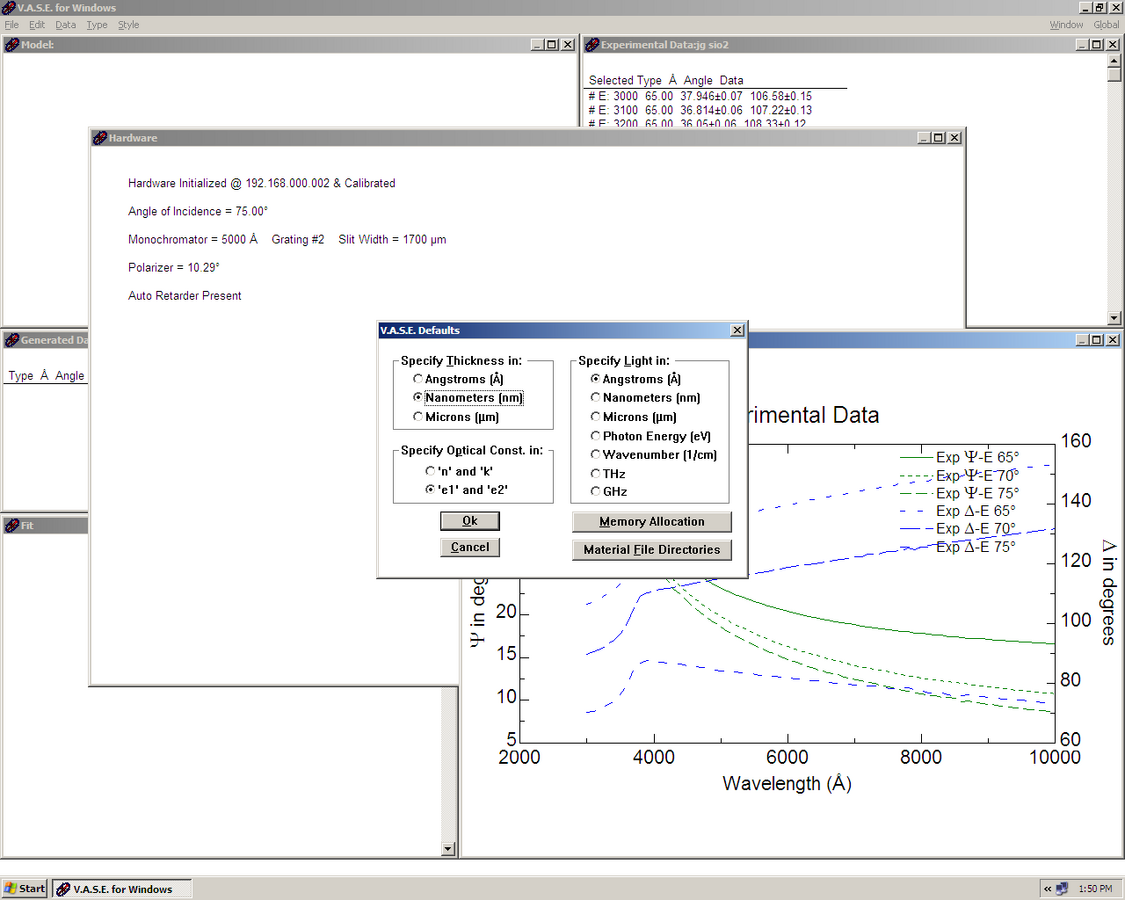
Task: Click data row '# E: 3000 65.00'
Action: tap(700, 96)
